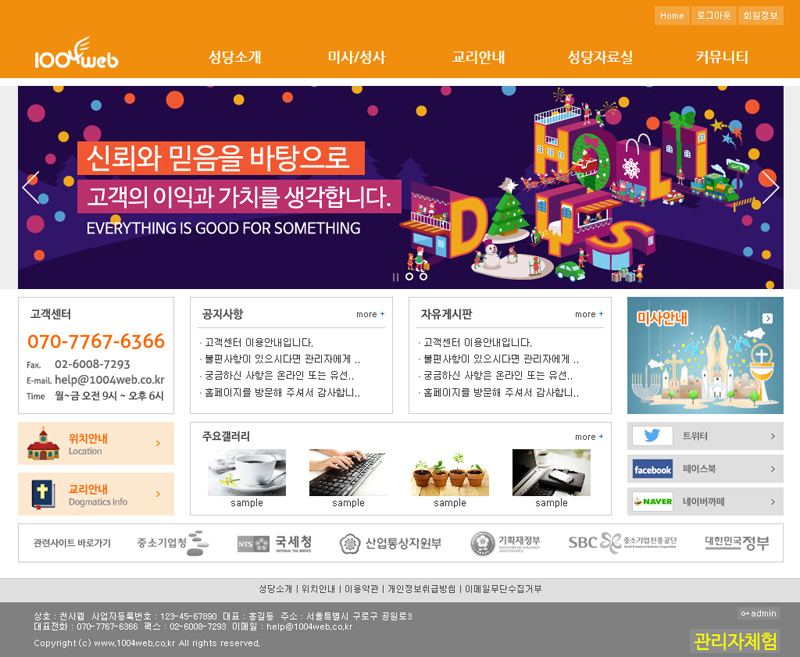Click the 1004web logo
Viewport: 800px width, 657px height.
point(76,55)
